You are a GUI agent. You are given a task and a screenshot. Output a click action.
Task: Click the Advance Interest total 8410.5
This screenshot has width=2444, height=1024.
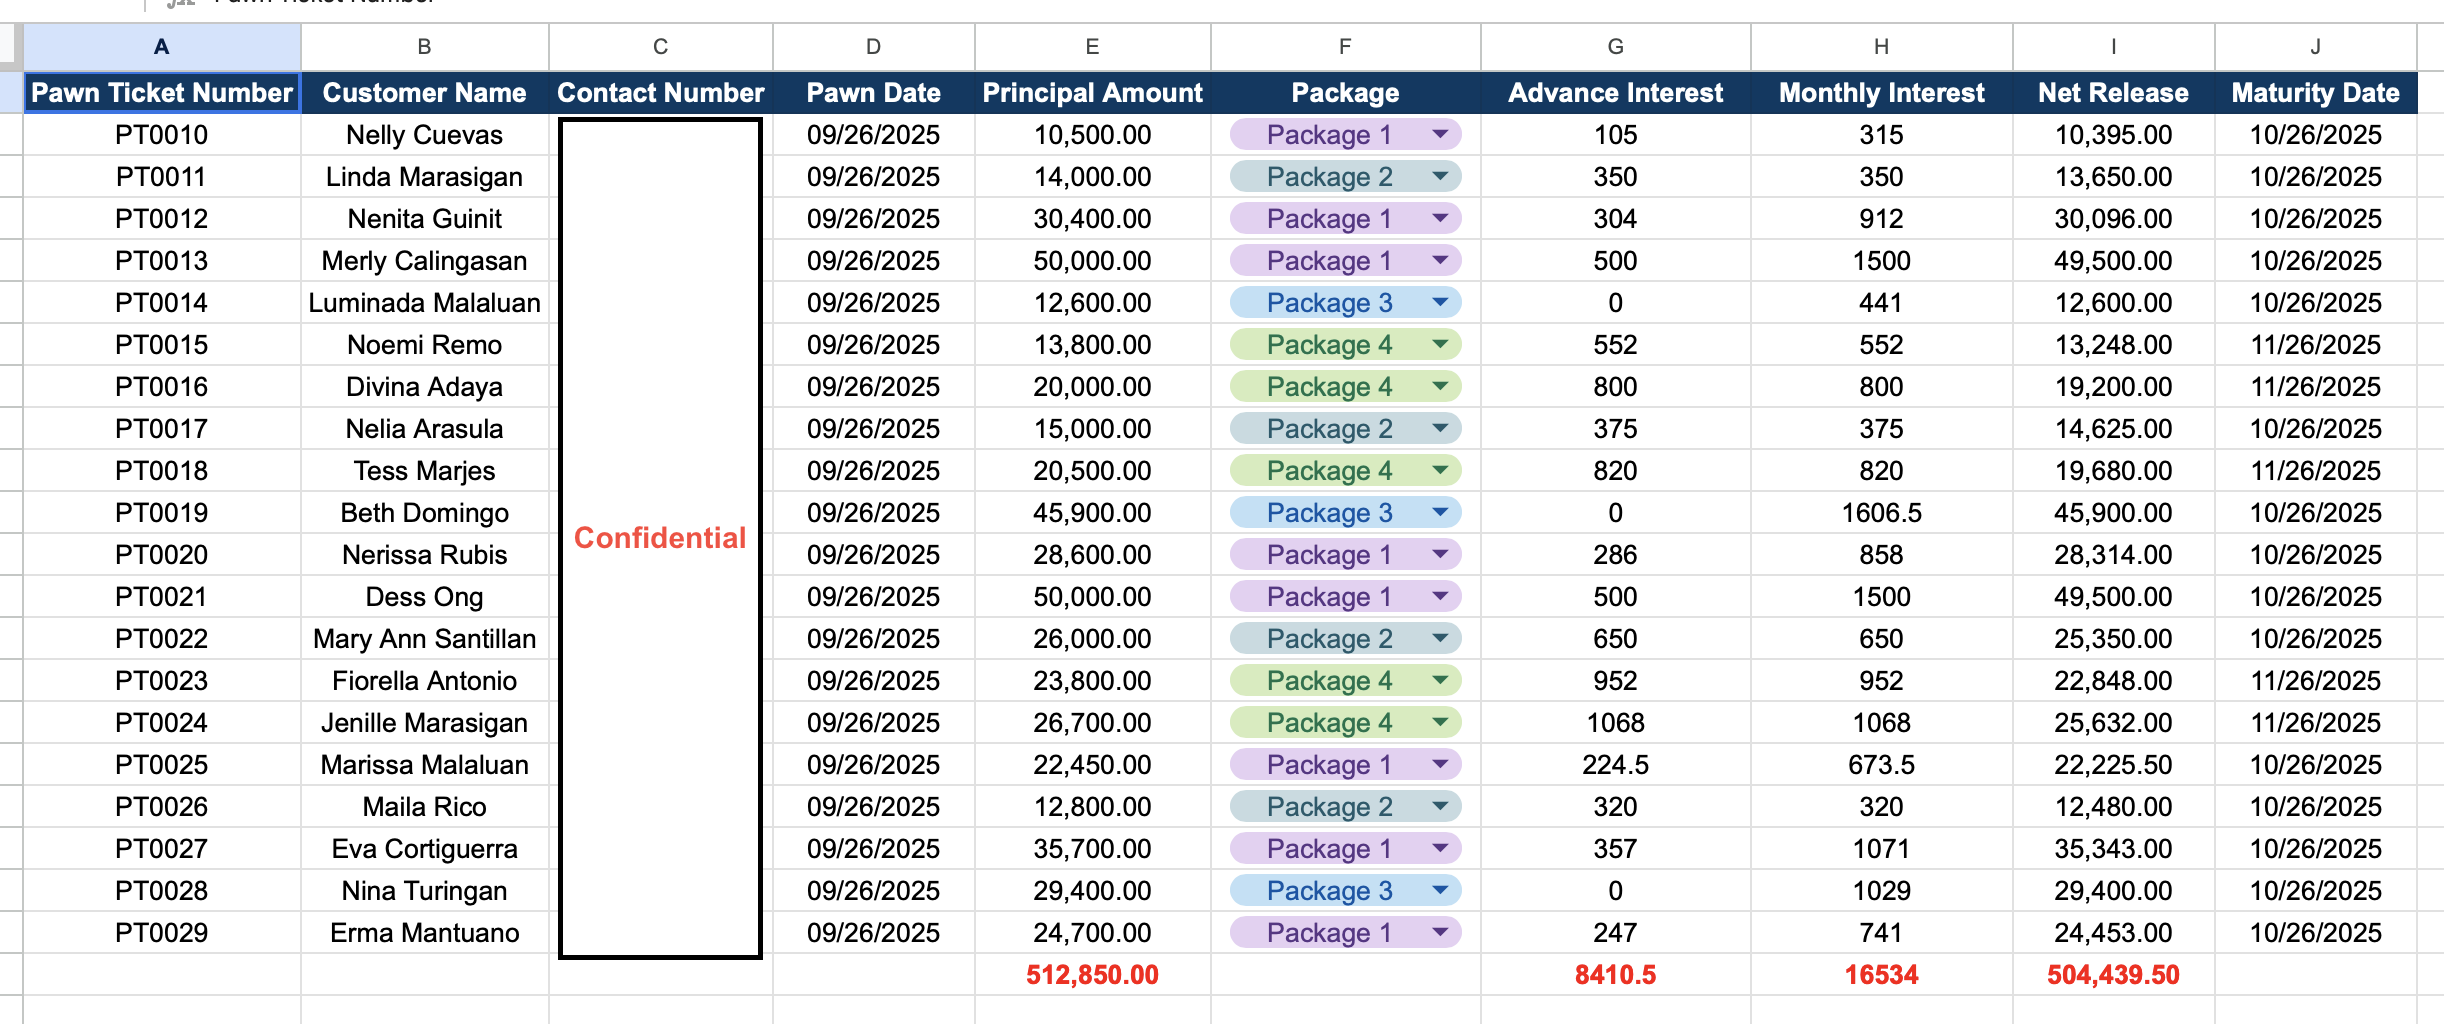click(x=1615, y=975)
